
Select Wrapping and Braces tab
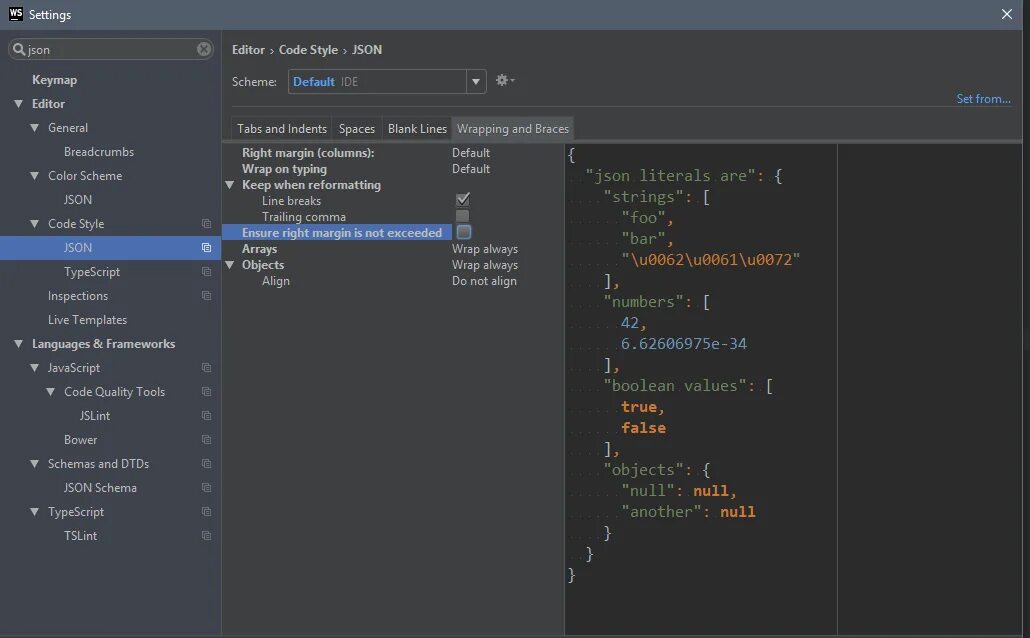coord(513,129)
